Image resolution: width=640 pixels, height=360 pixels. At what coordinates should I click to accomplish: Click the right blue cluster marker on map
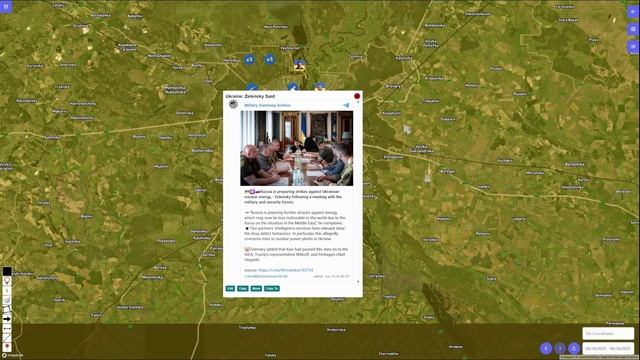pyautogui.click(x=269, y=60)
